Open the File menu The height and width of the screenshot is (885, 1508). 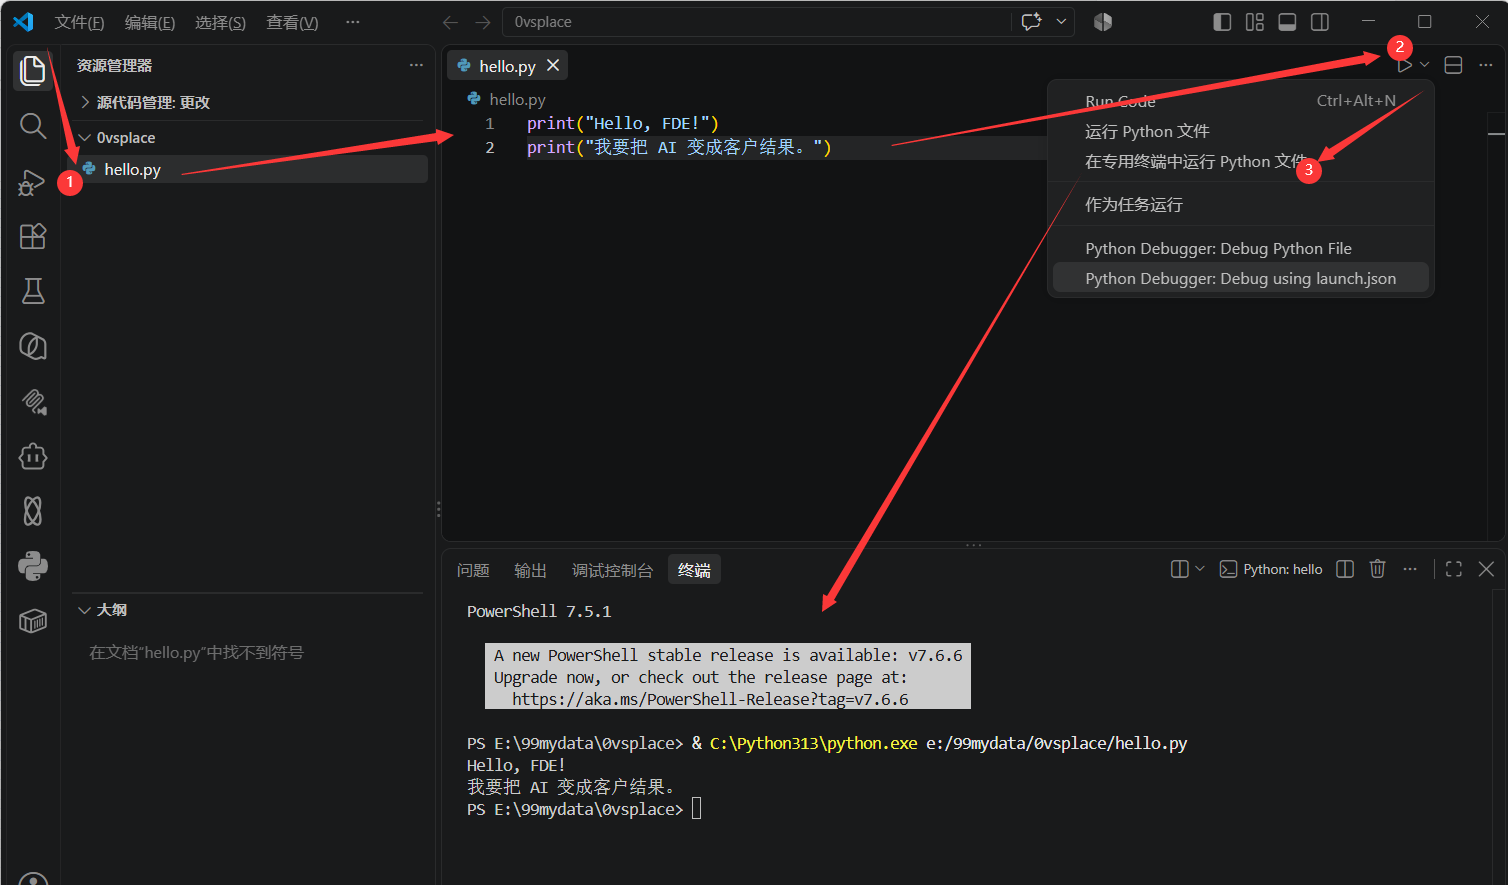79,22
